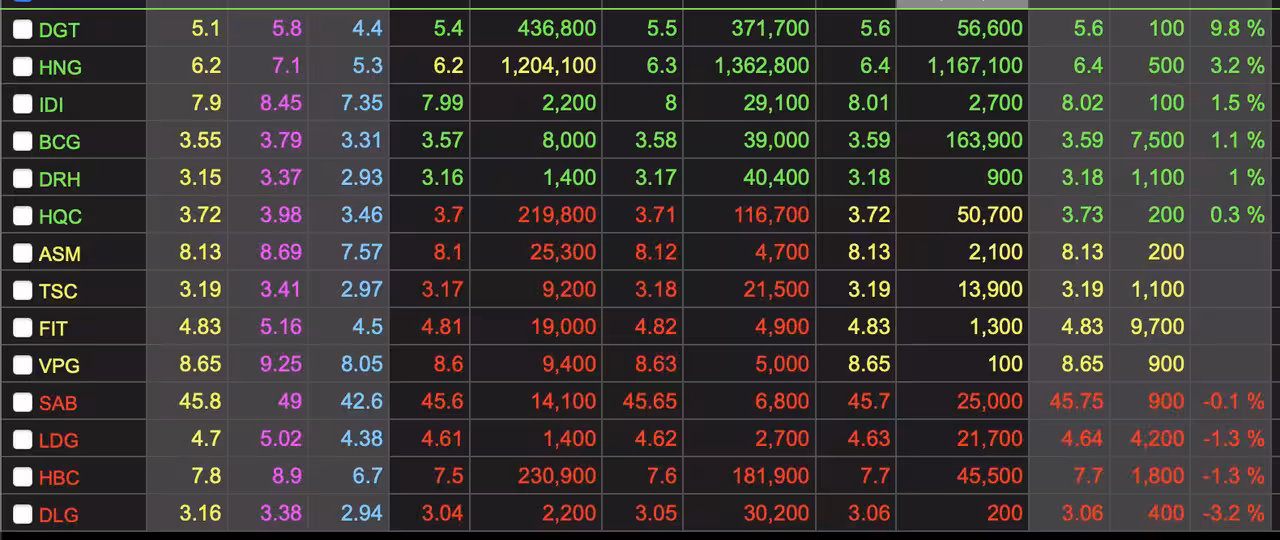
Task: Click DGT change value 9.8 %
Action: (x=1237, y=29)
